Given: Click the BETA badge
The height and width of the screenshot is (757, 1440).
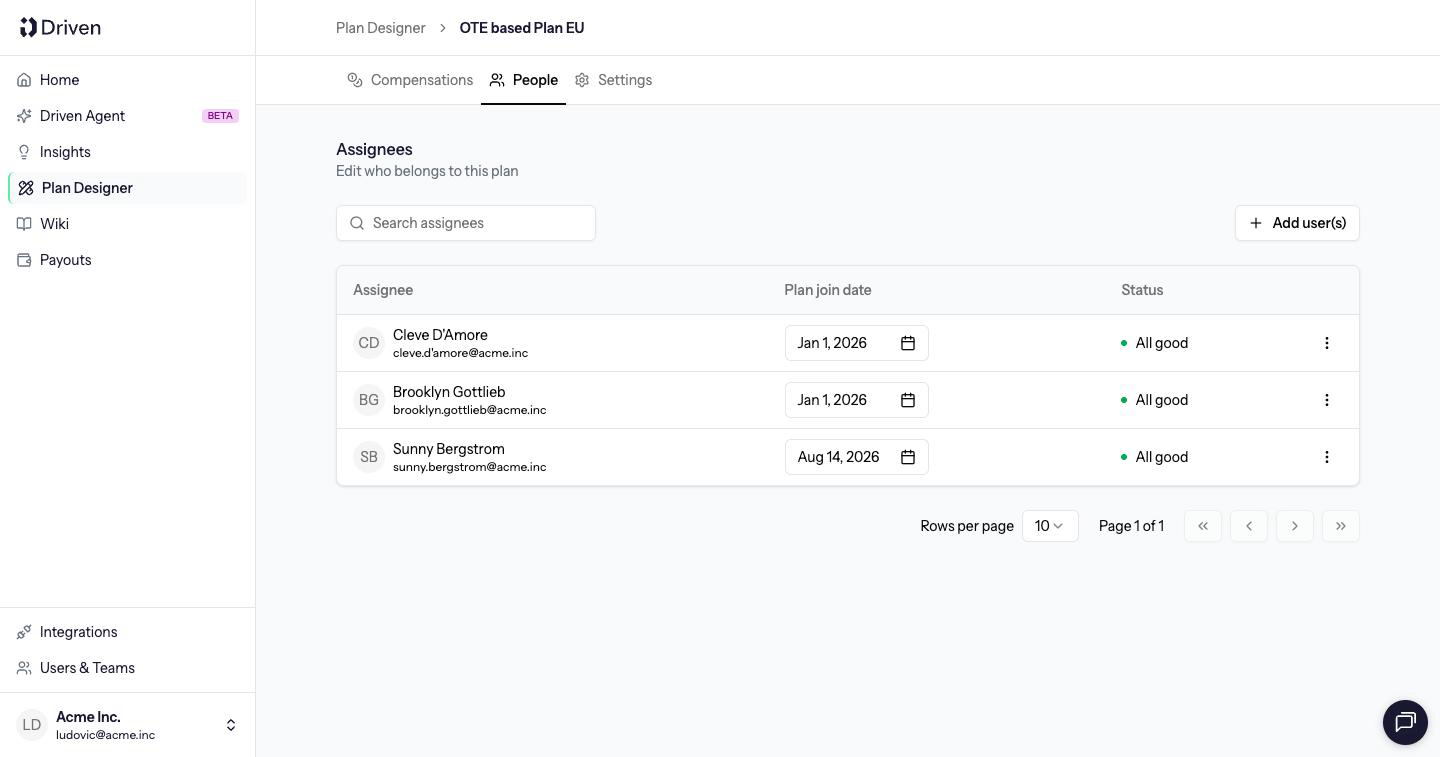Looking at the screenshot, I should [220, 116].
